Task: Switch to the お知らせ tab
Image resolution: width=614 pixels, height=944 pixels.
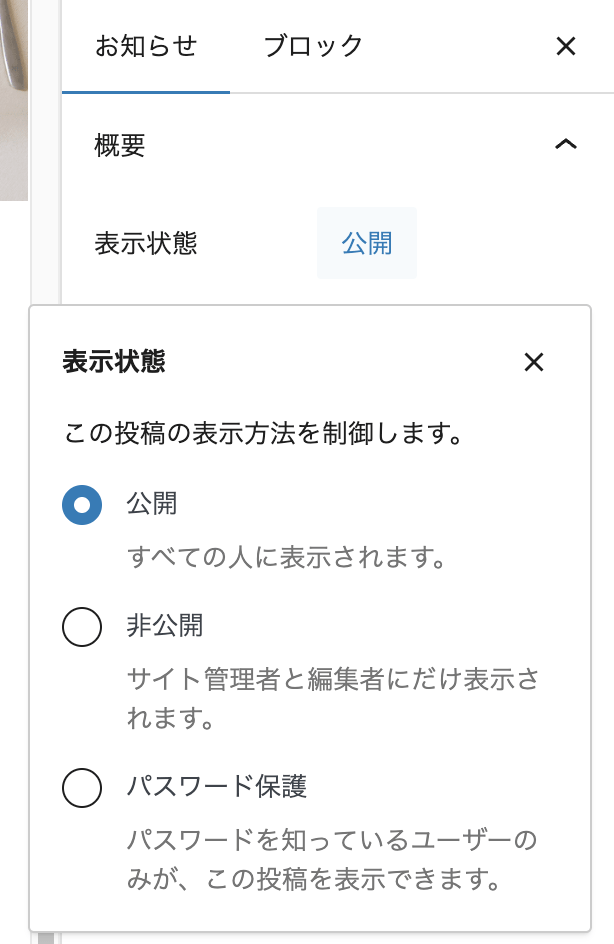Action: 146,46
